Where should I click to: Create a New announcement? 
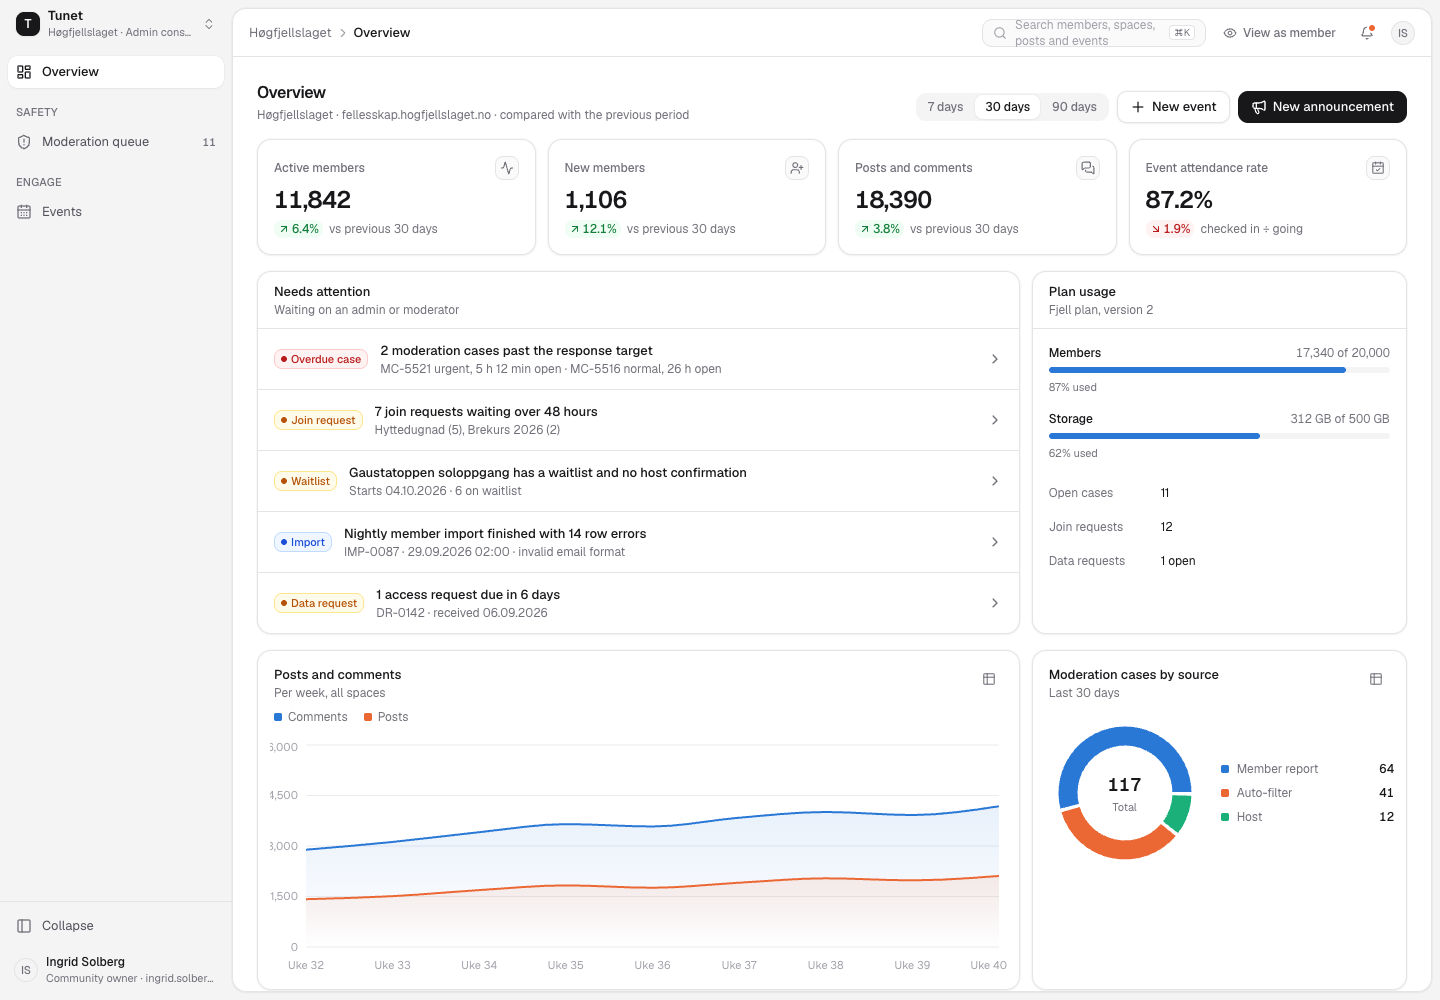(x=1322, y=107)
